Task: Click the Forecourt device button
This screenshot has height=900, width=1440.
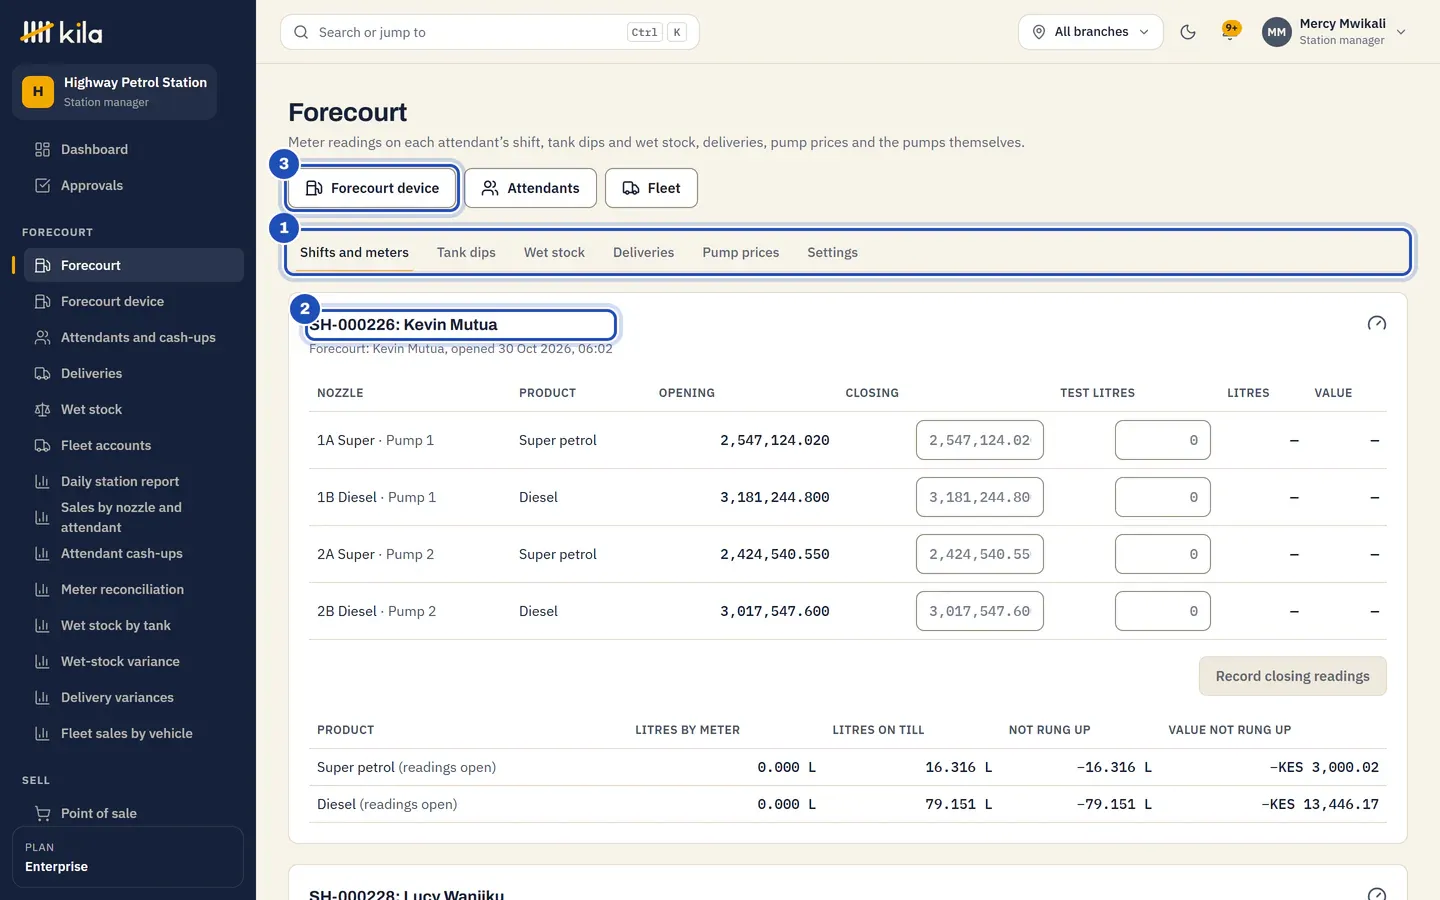Action: coord(372,188)
